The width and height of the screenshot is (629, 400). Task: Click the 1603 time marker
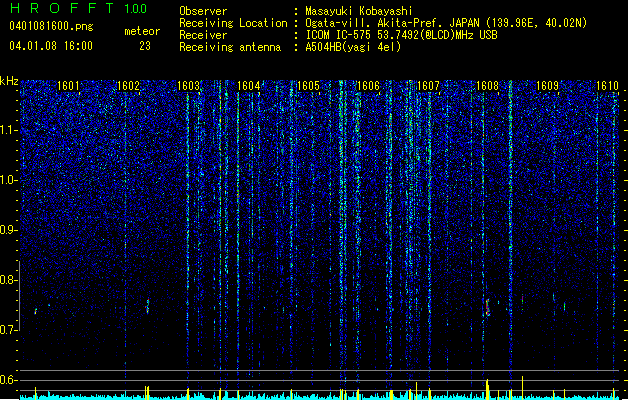(188, 86)
